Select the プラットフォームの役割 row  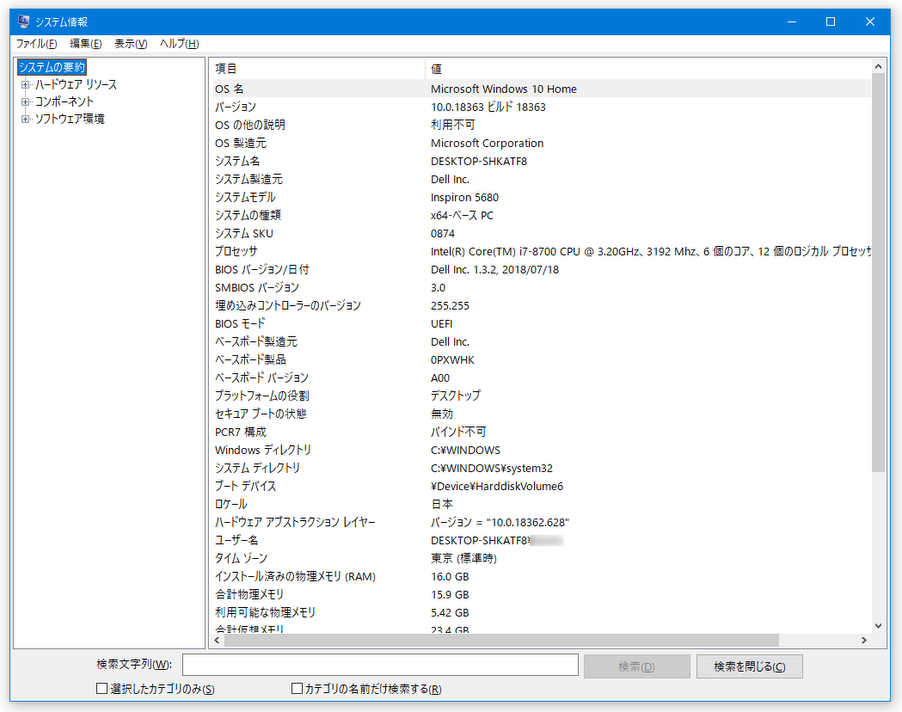click(541, 396)
